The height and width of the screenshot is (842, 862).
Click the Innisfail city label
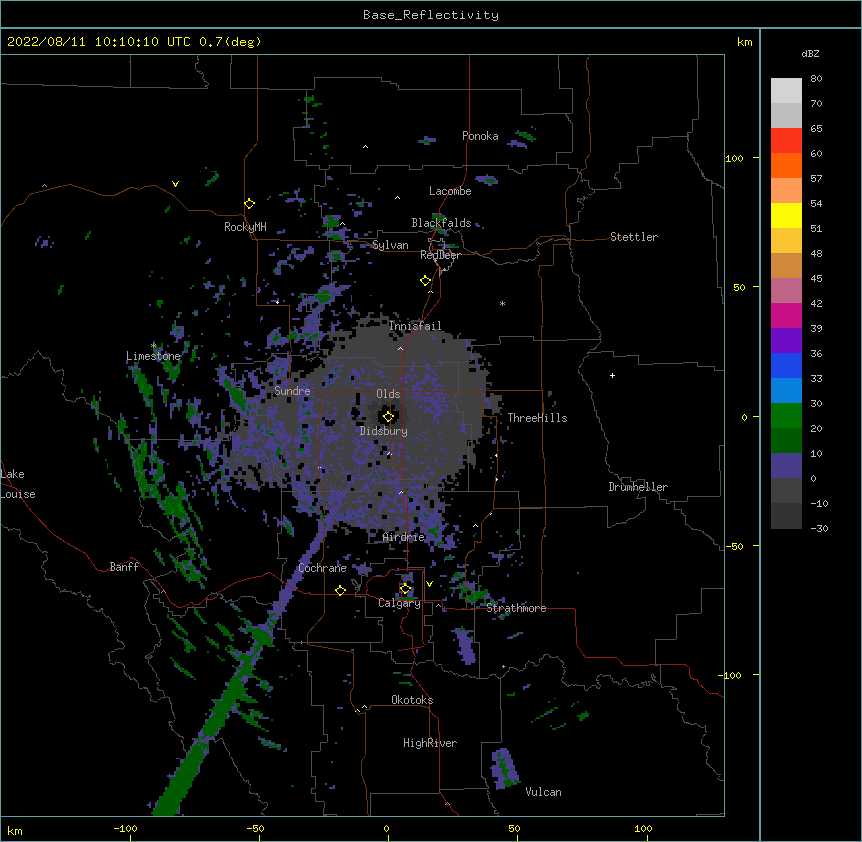(x=415, y=326)
